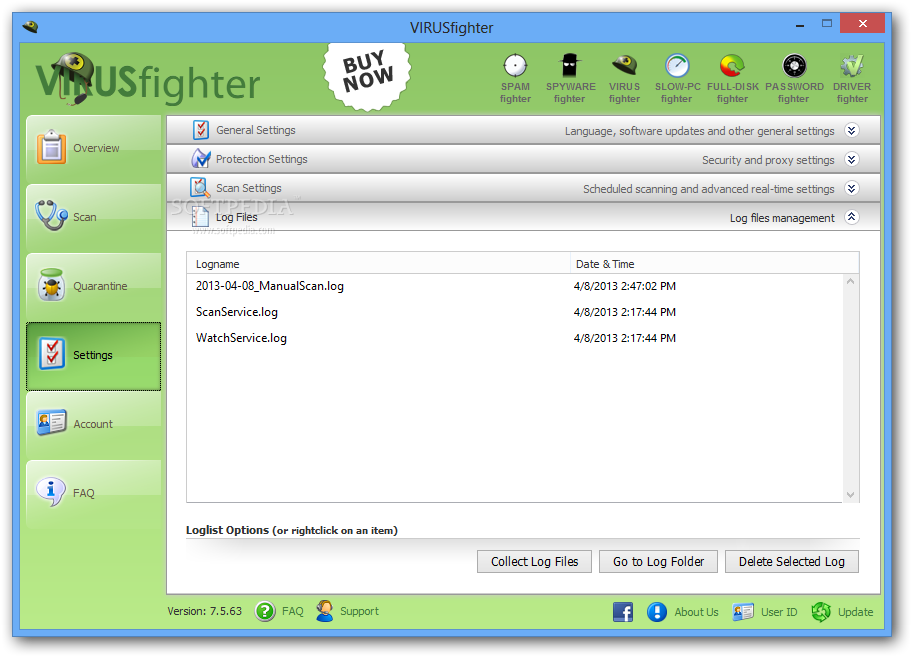Click WatchService.log date 2:17:44 PM cell

pos(625,338)
